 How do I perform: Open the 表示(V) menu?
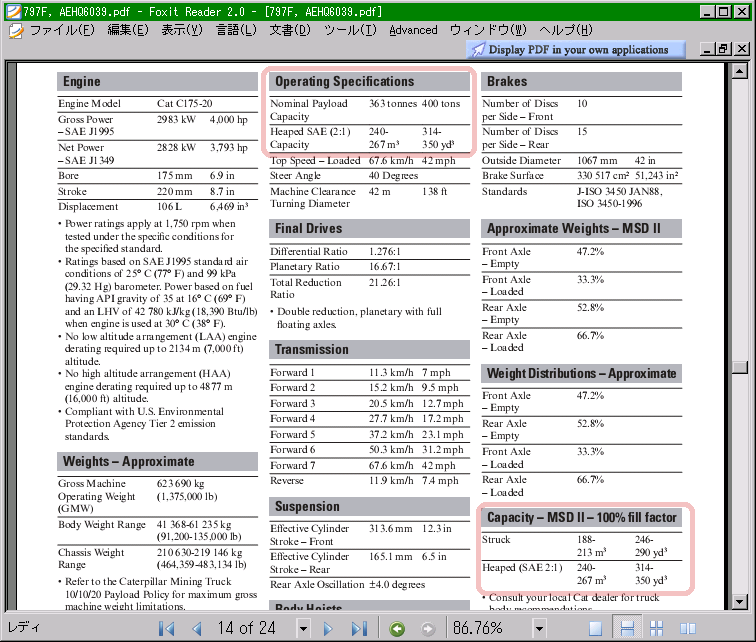click(182, 30)
